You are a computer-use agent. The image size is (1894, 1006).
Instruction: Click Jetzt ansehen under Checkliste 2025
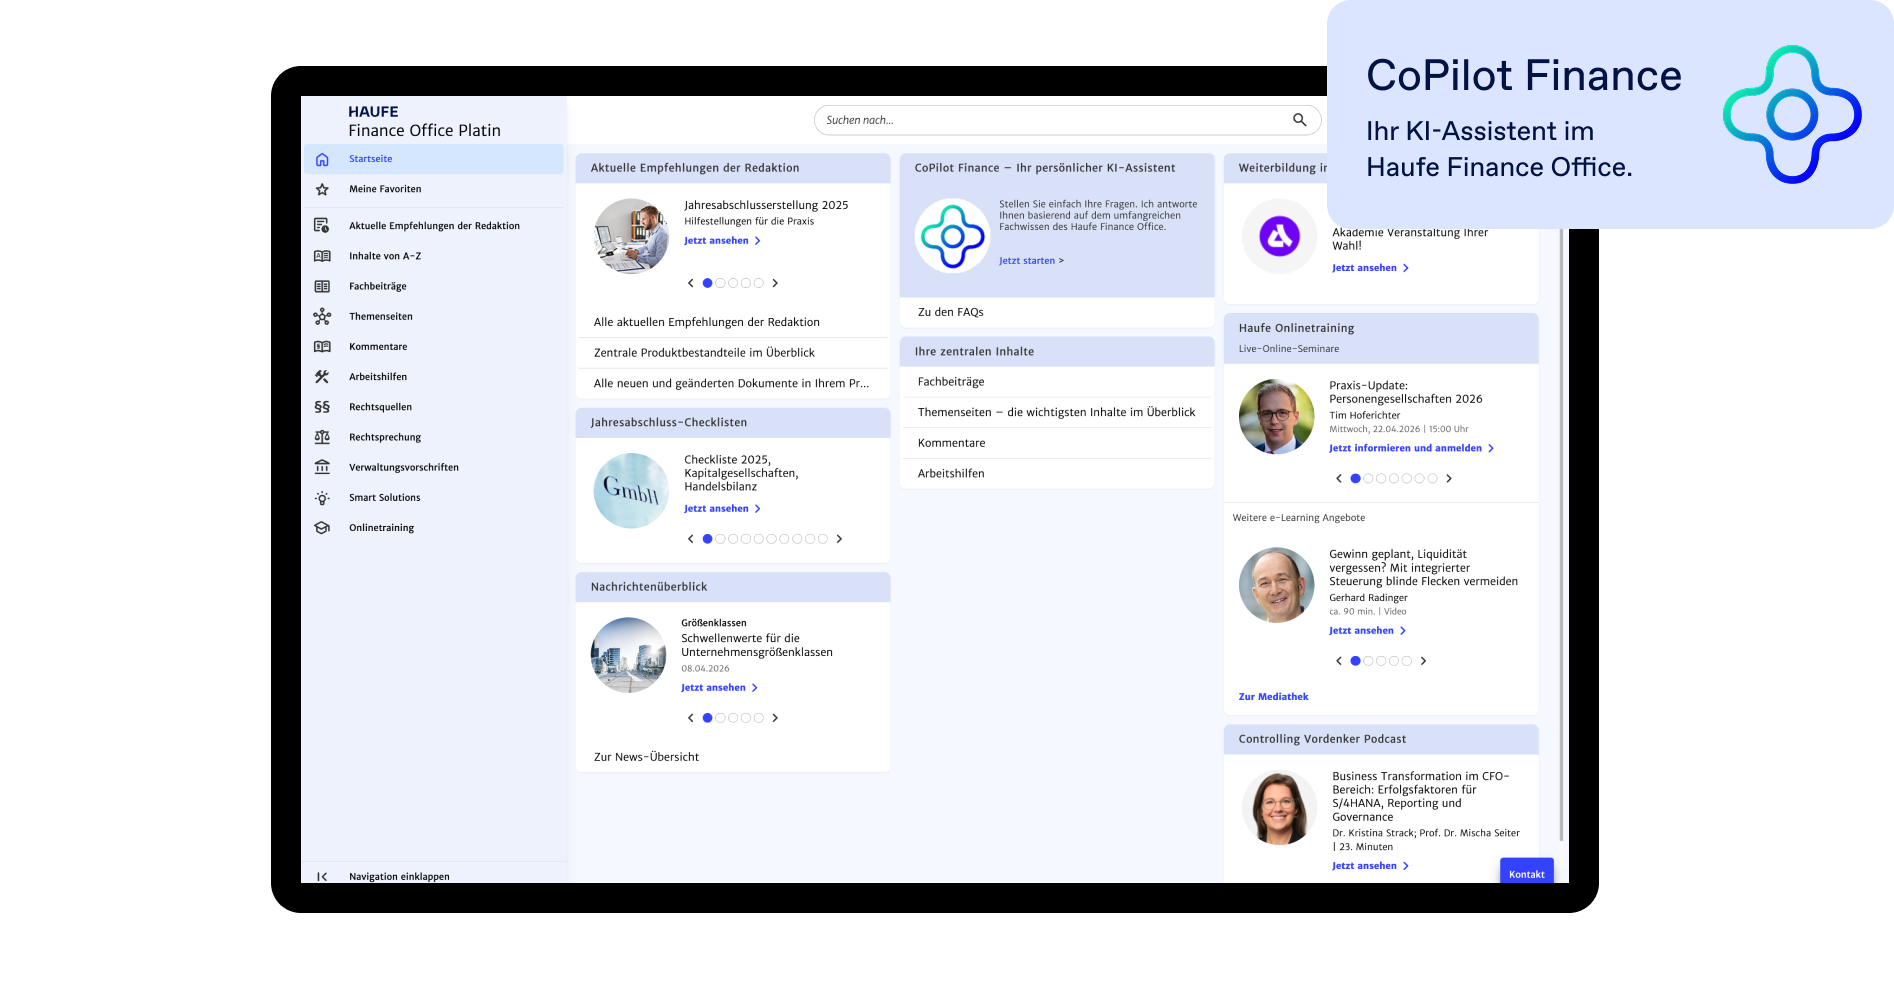[722, 509]
